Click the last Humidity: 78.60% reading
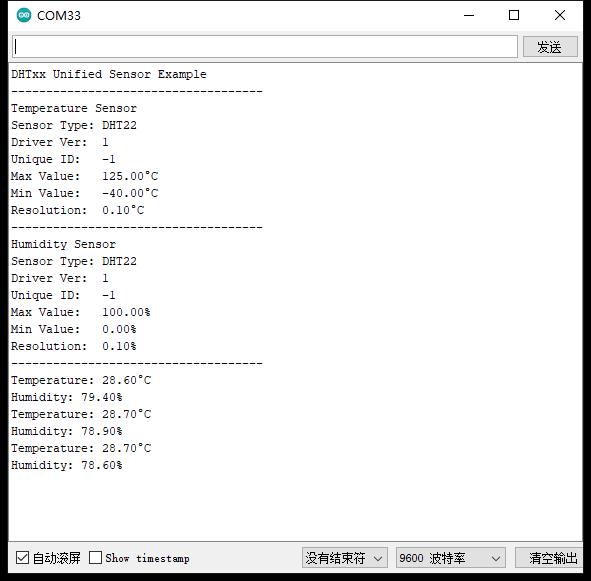The height and width of the screenshot is (581, 591). click(x=67, y=465)
